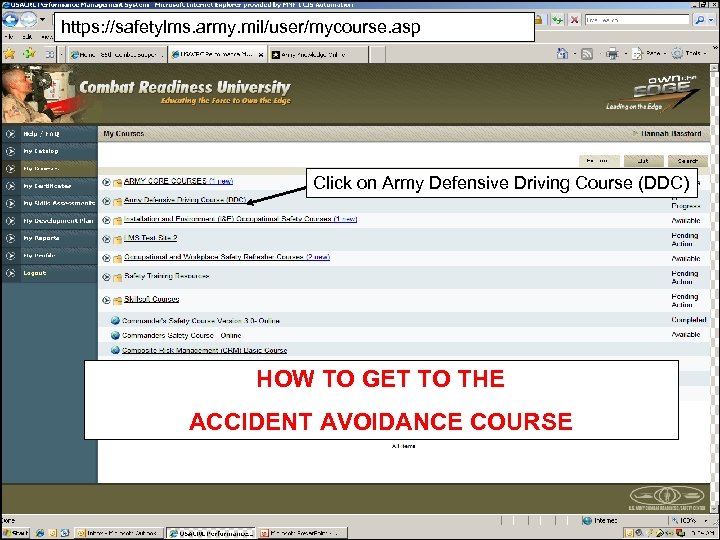Click the green Refresh icon
This screenshot has height=540, width=720.
pyautogui.click(x=557, y=20)
